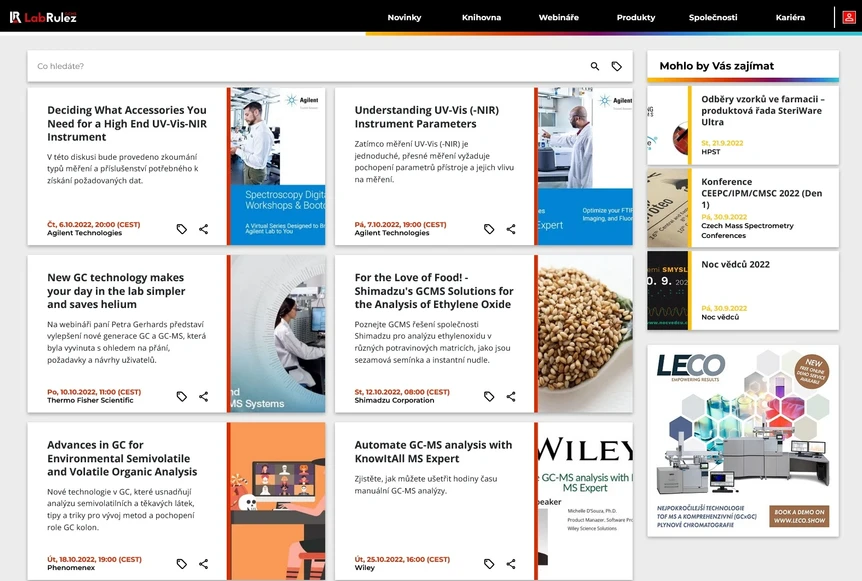Open Noc vědců 2022 event link
The height and width of the screenshot is (581, 862).
click(735, 265)
